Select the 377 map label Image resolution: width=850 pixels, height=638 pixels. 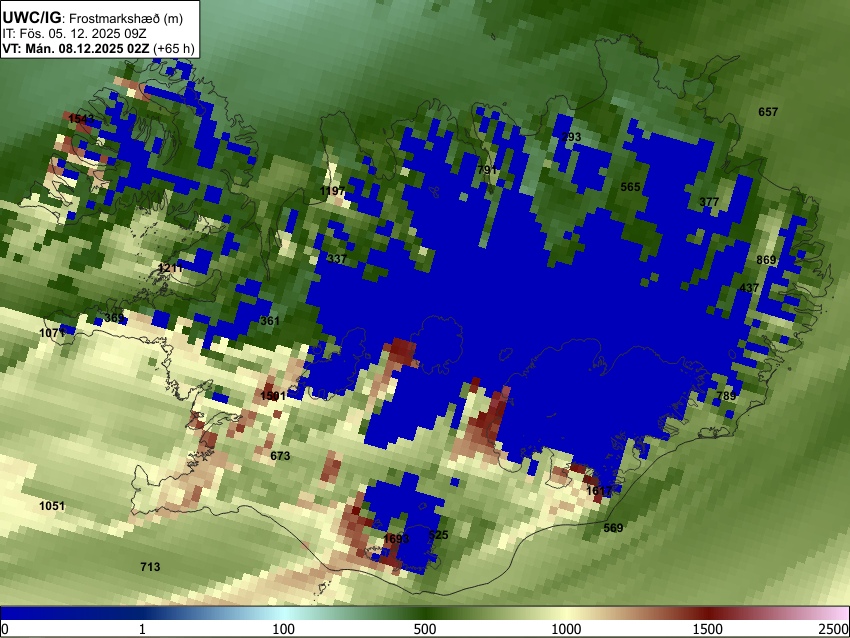(709, 202)
